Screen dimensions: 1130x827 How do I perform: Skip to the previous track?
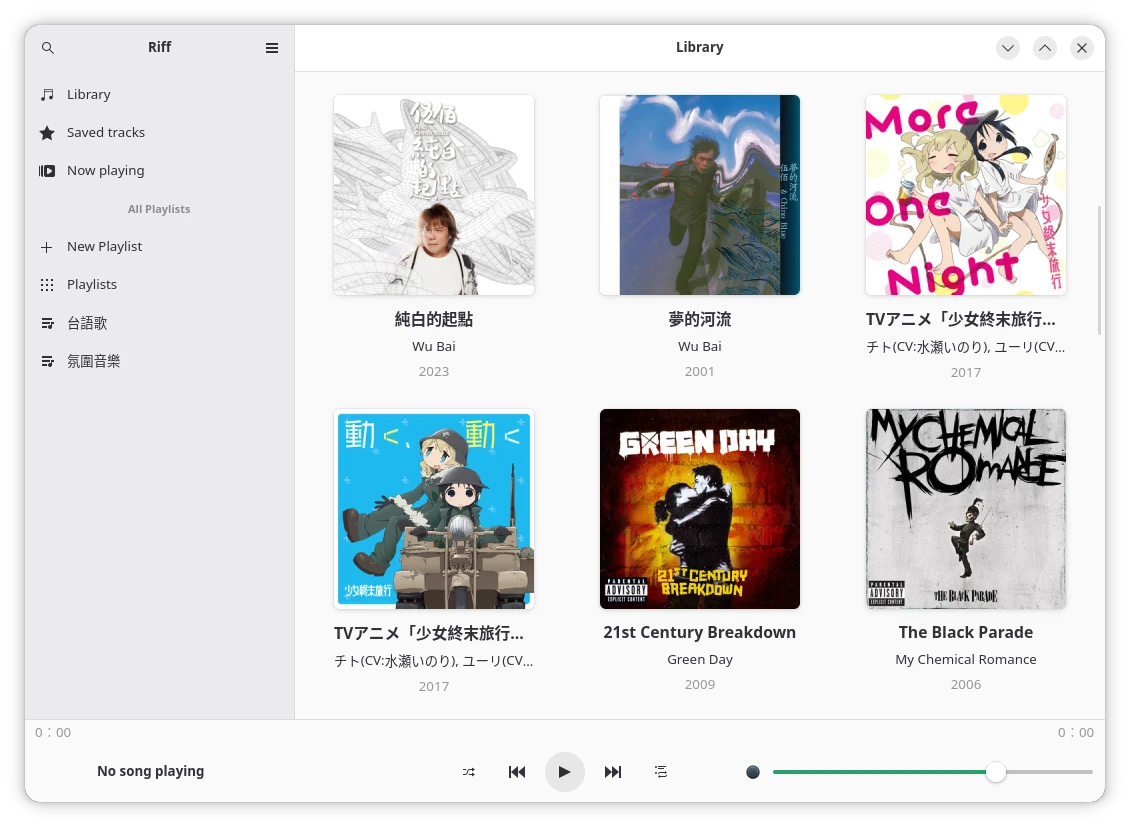tap(517, 772)
